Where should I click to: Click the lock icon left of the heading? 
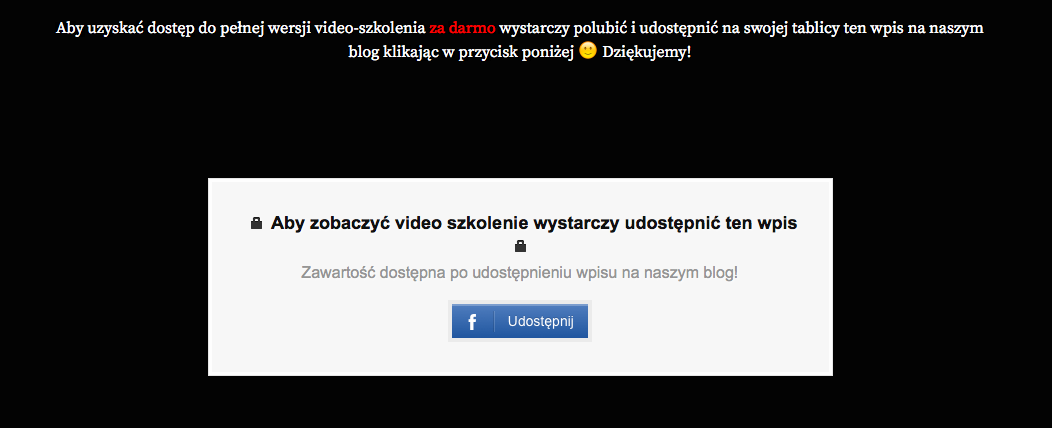point(256,224)
